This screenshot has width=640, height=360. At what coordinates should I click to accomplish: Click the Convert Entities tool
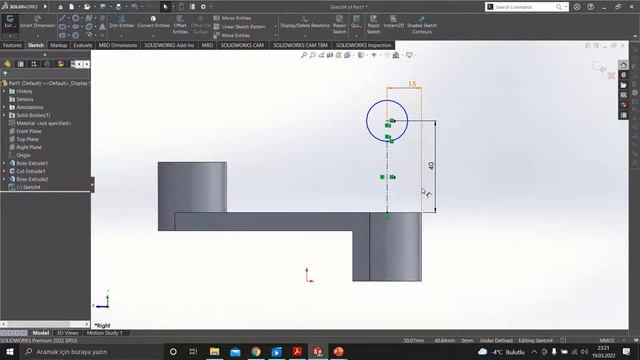coord(153,22)
